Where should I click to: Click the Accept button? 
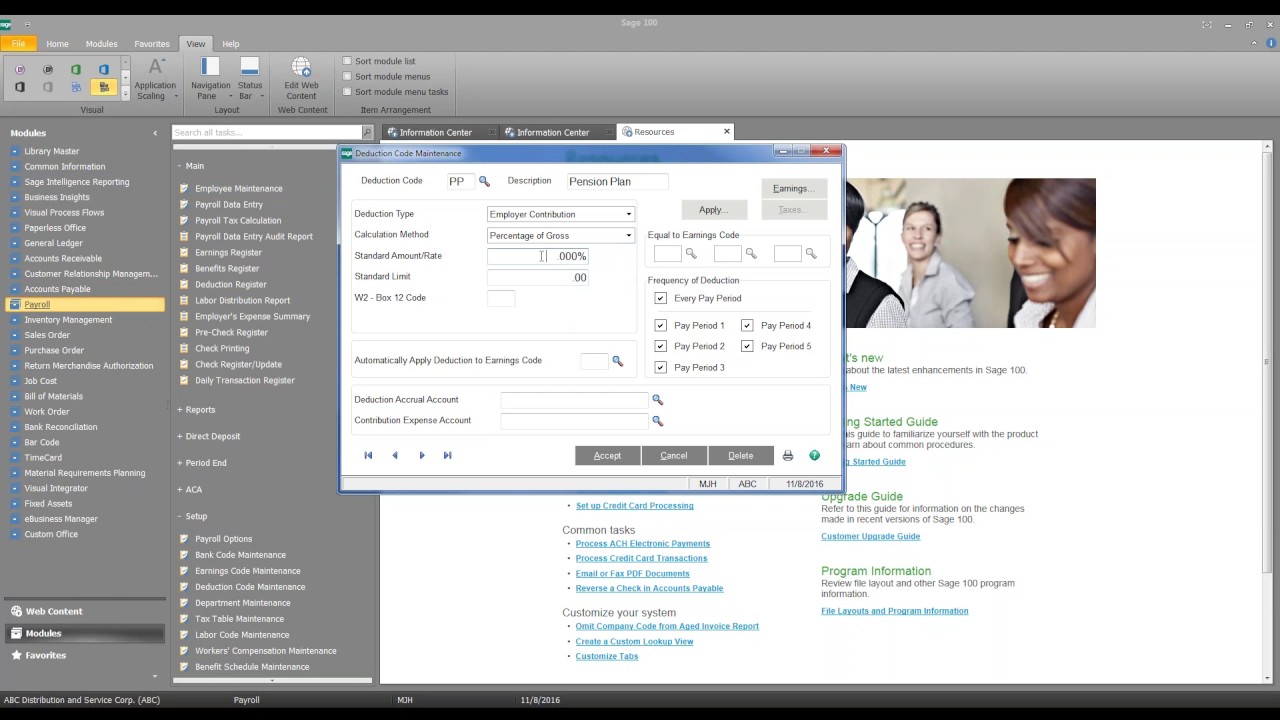pos(607,456)
